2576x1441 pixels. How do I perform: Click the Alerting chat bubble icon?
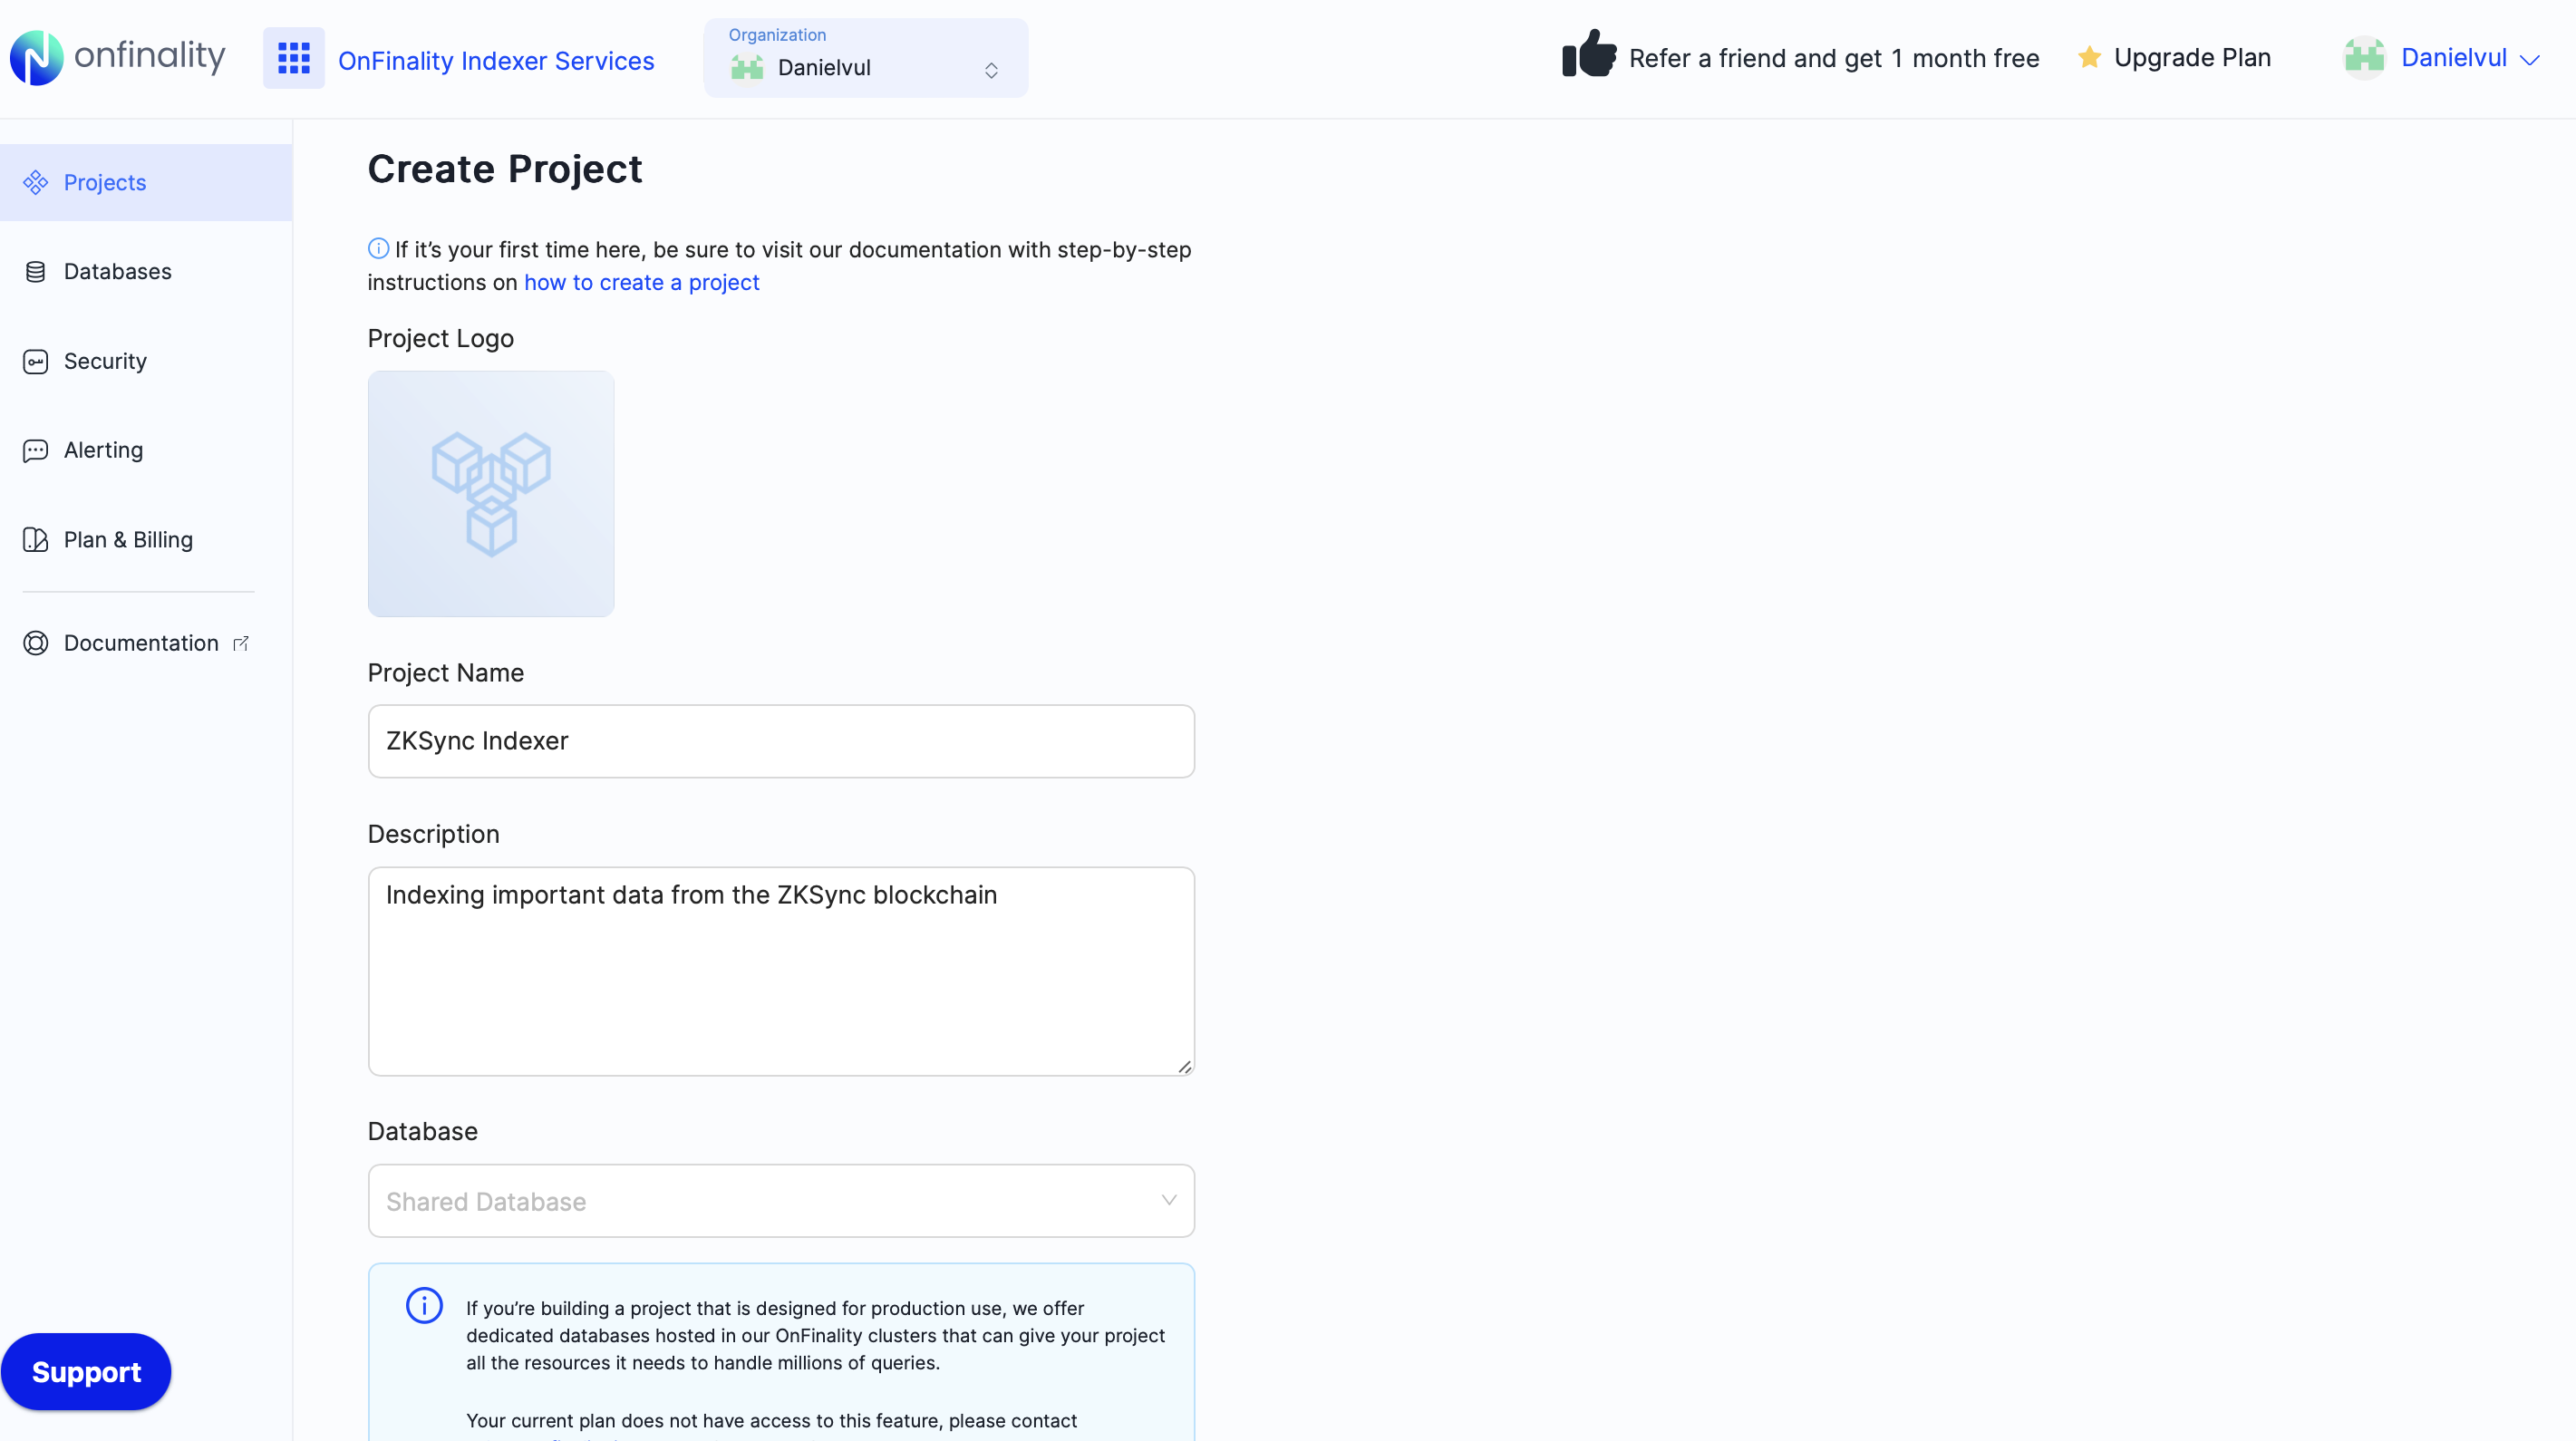pos(36,450)
